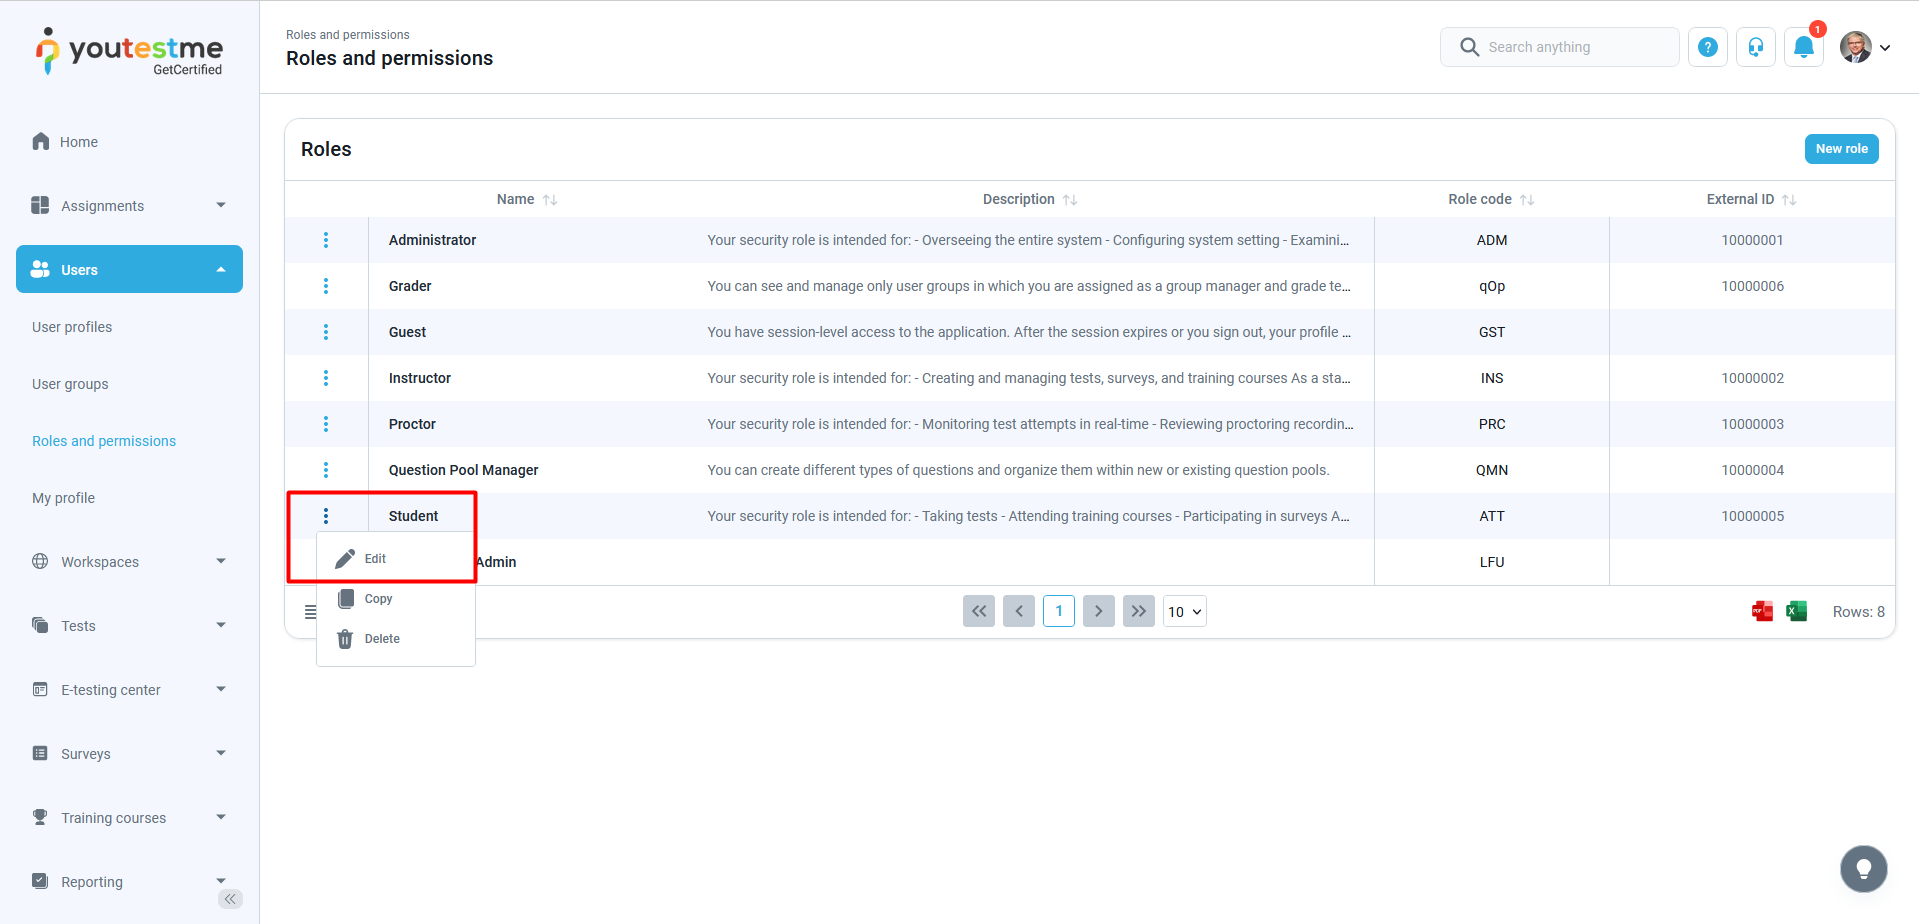Choose Copy in the role context menu

click(x=378, y=599)
